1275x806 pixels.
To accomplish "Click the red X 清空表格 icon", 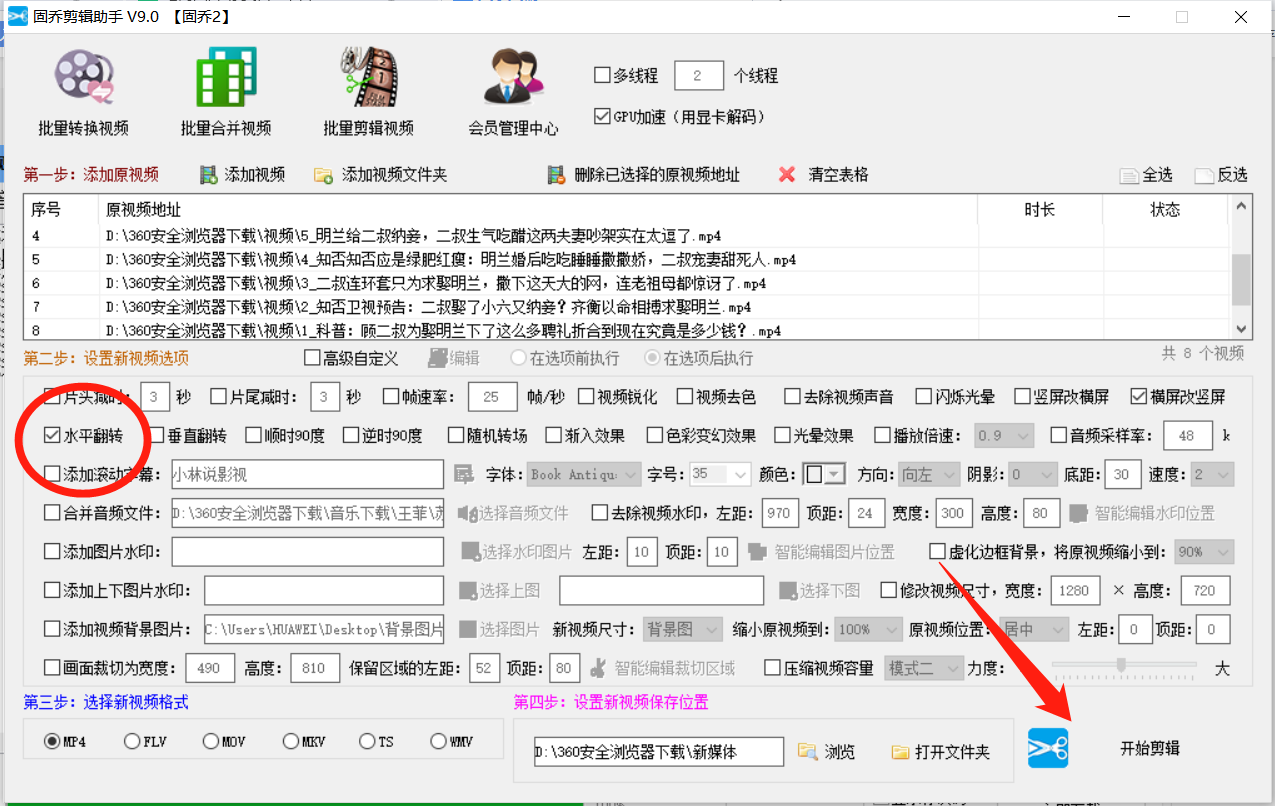I will tap(787, 175).
